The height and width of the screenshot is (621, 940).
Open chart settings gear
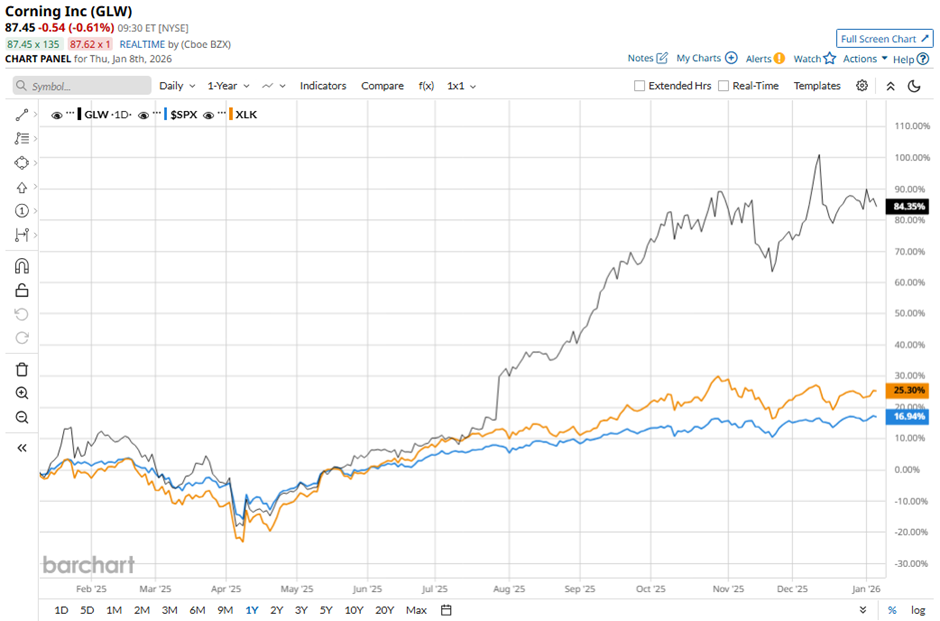coord(862,86)
